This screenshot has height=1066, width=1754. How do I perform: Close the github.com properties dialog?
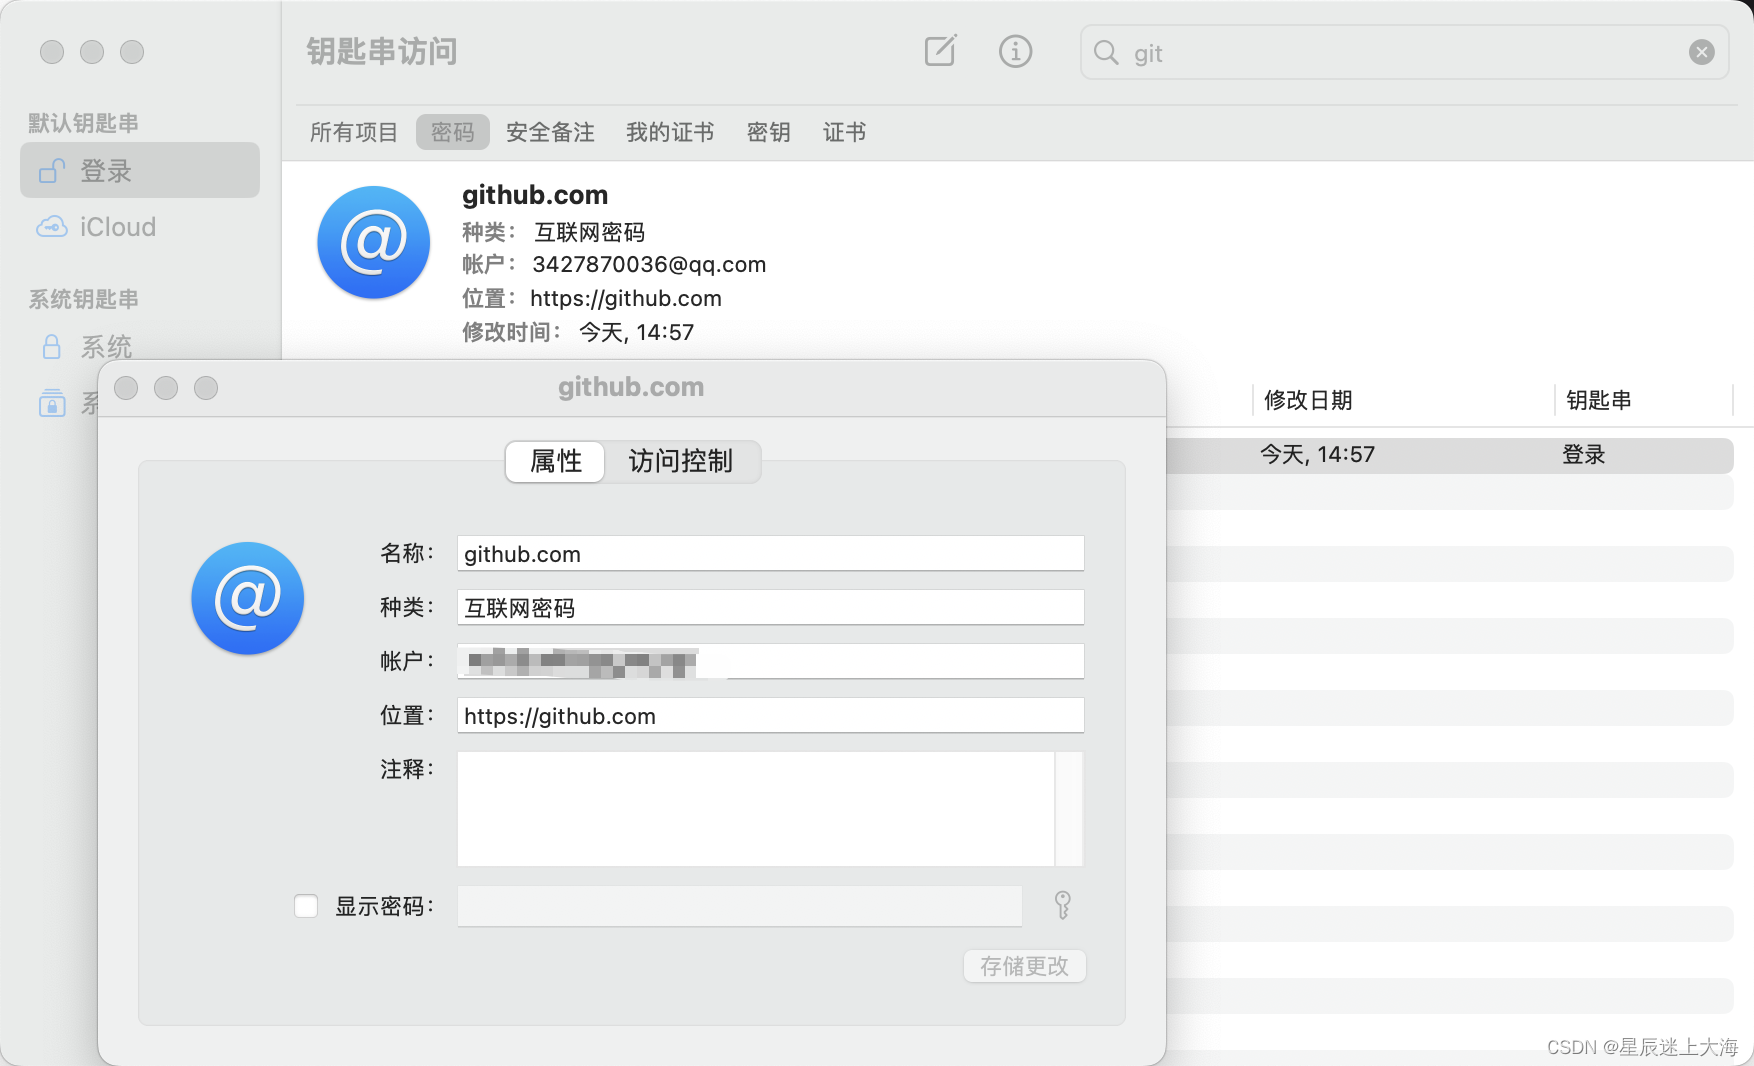126,388
